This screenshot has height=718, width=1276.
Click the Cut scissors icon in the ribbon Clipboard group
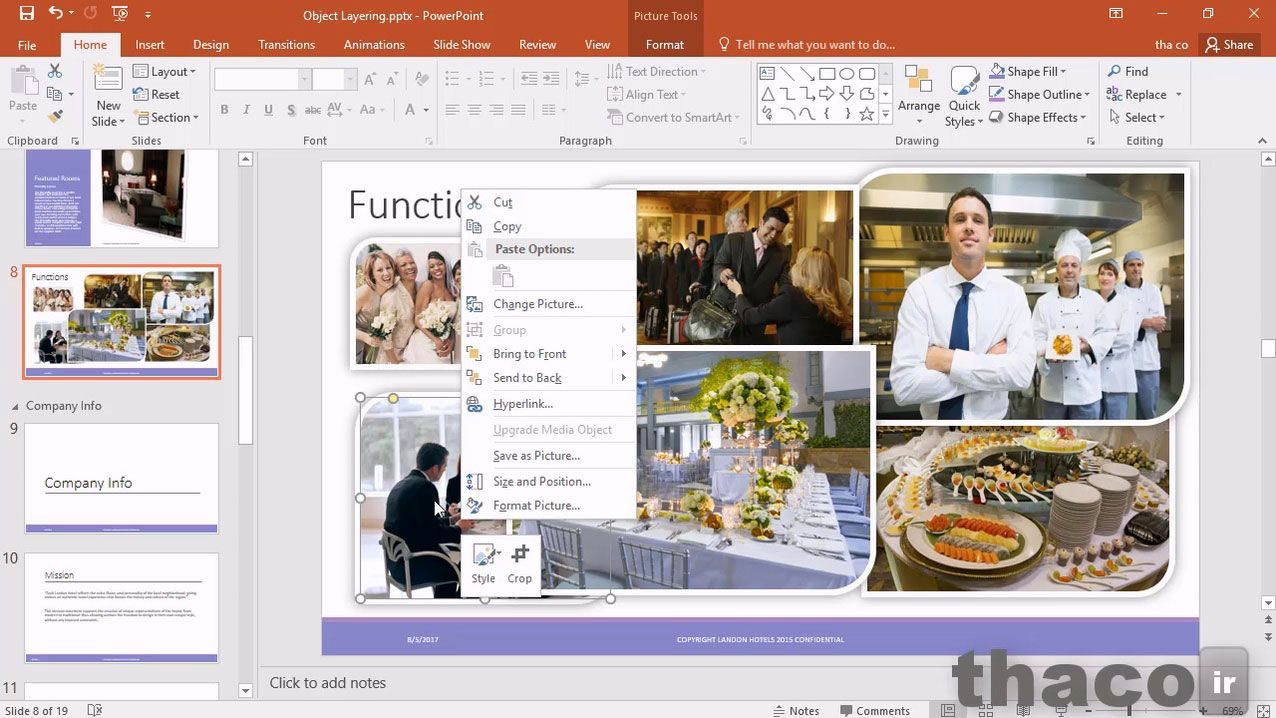click(x=55, y=71)
